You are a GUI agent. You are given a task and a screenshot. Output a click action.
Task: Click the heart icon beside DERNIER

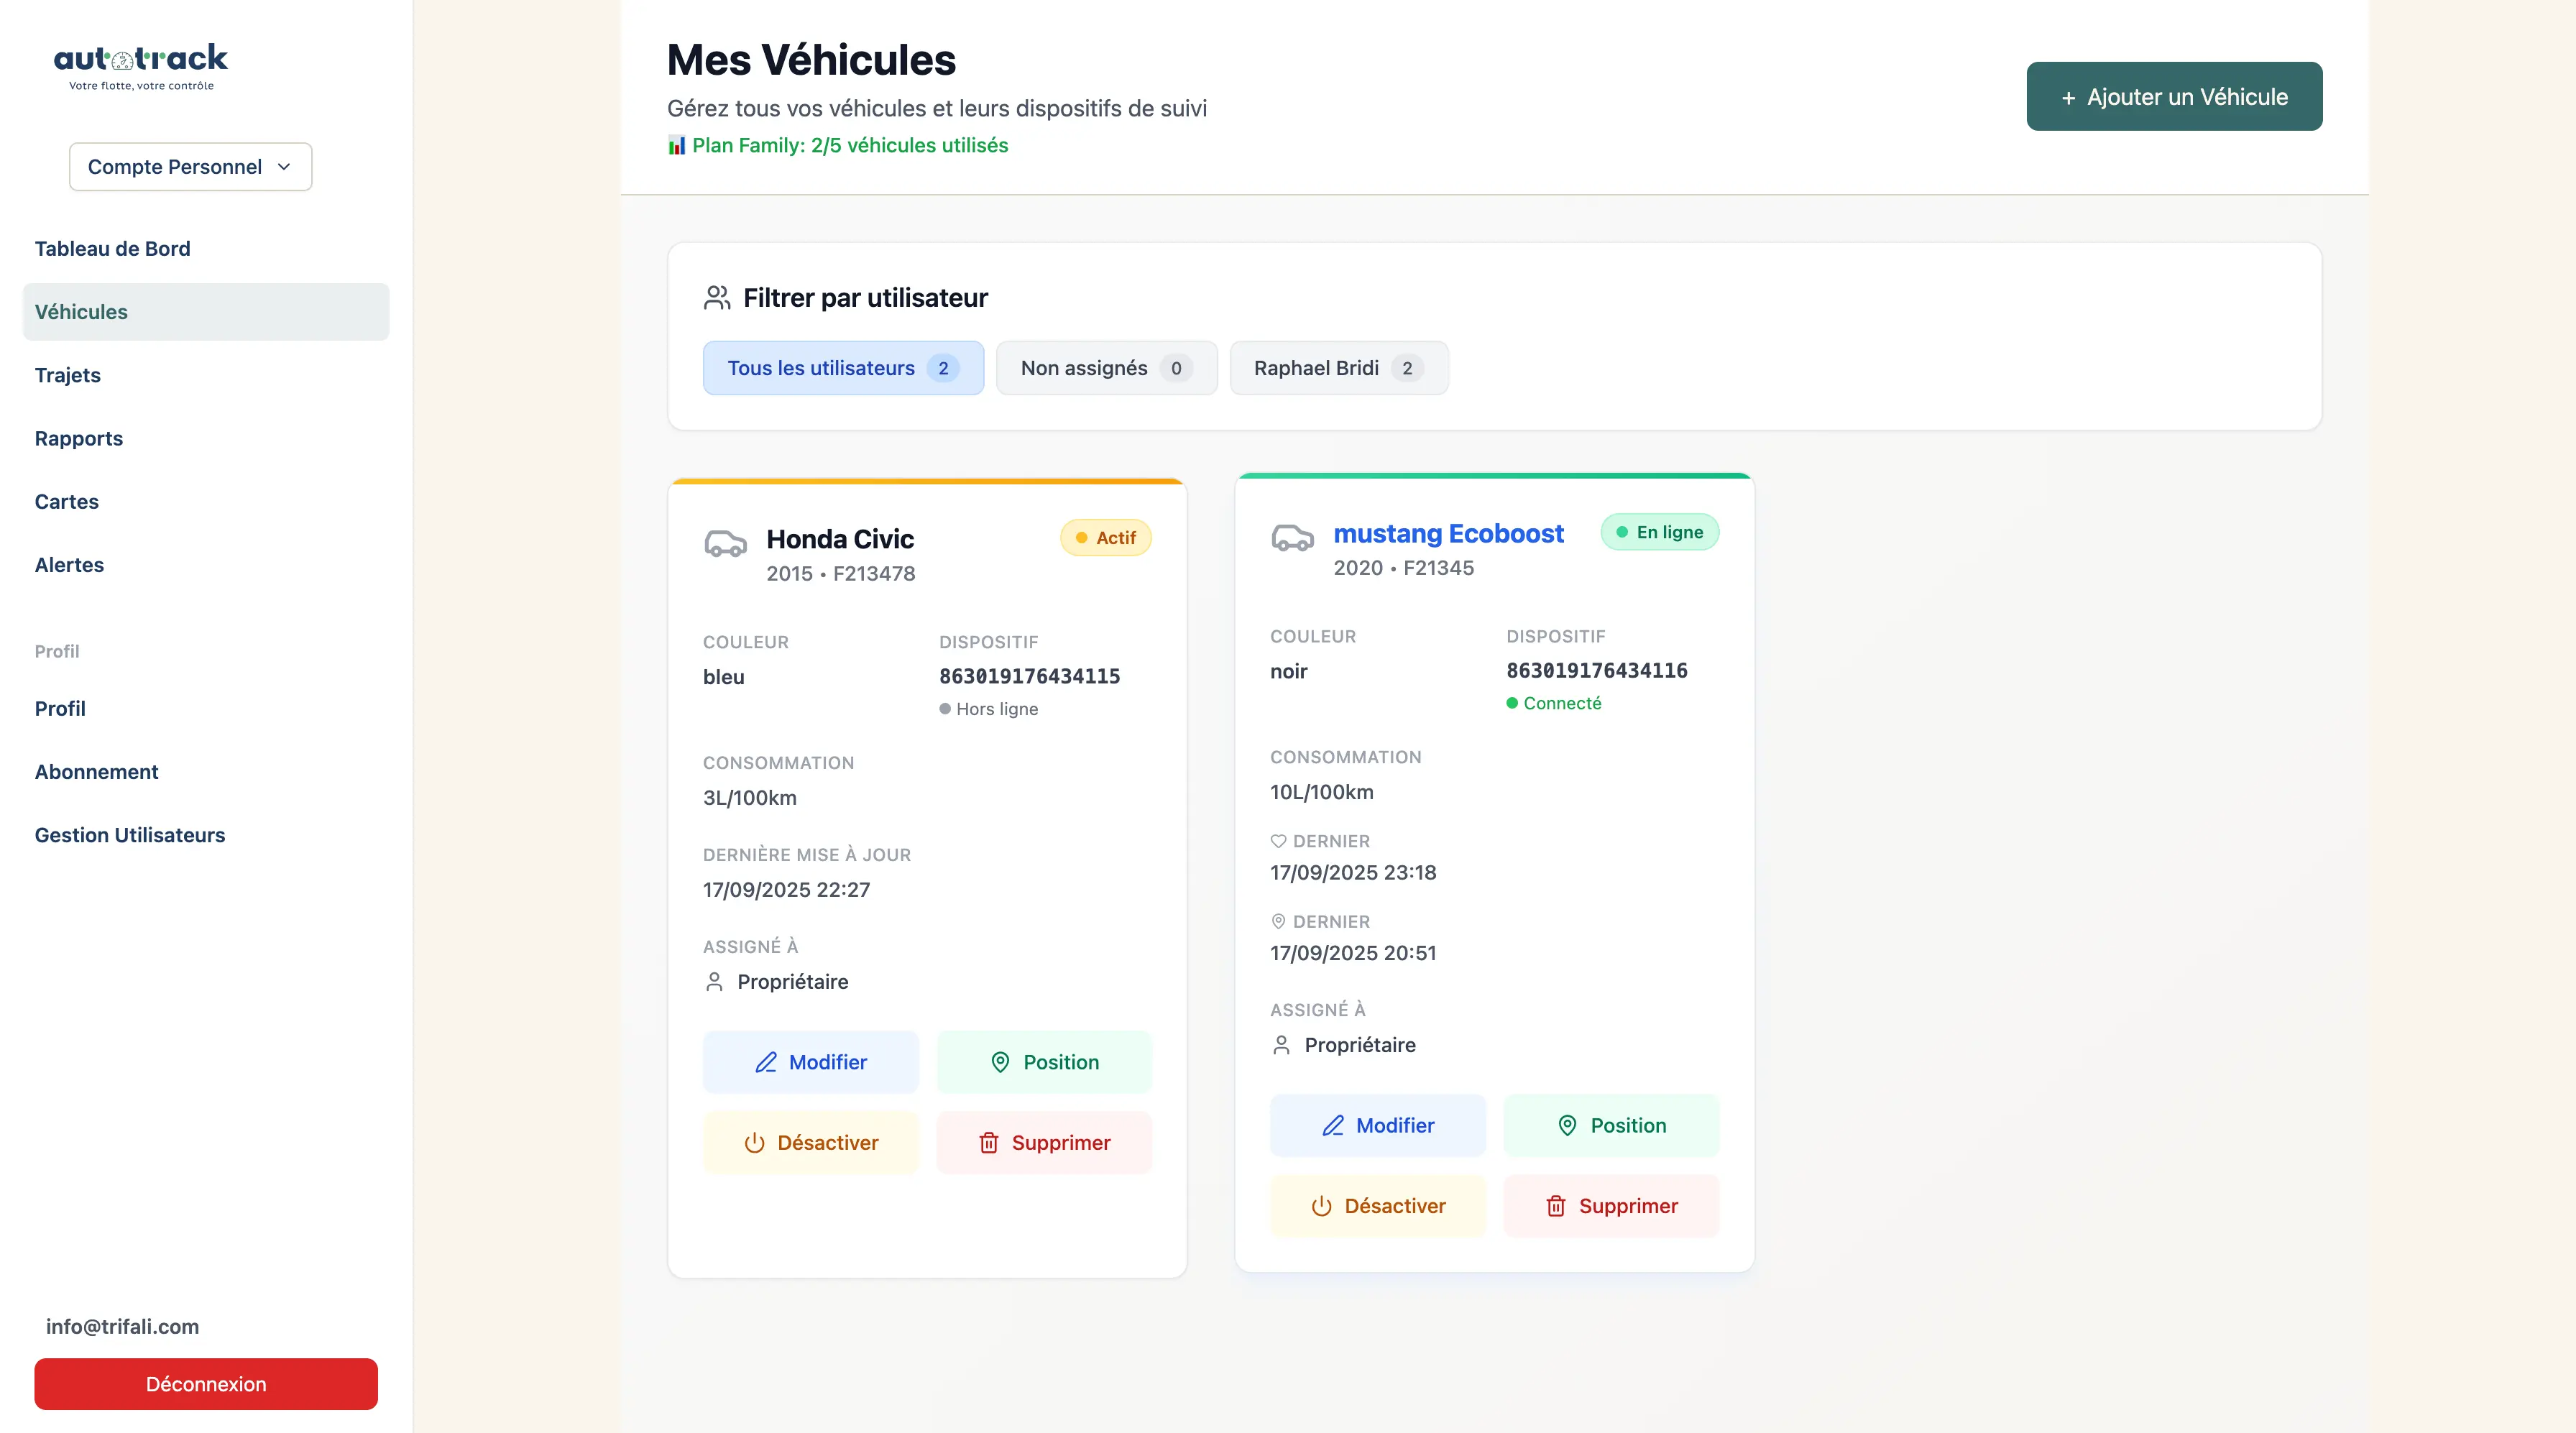[x=1278, y=842]
